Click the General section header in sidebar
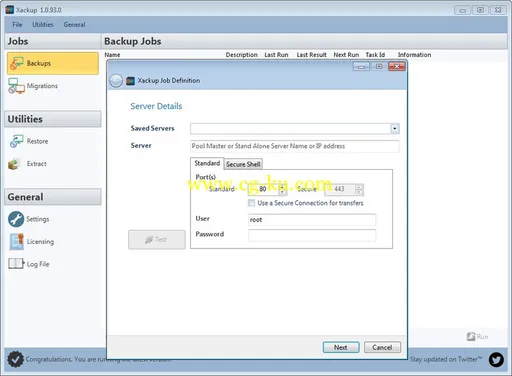The height and width of the screenshot is (376, 512). (x=53, y=197)
